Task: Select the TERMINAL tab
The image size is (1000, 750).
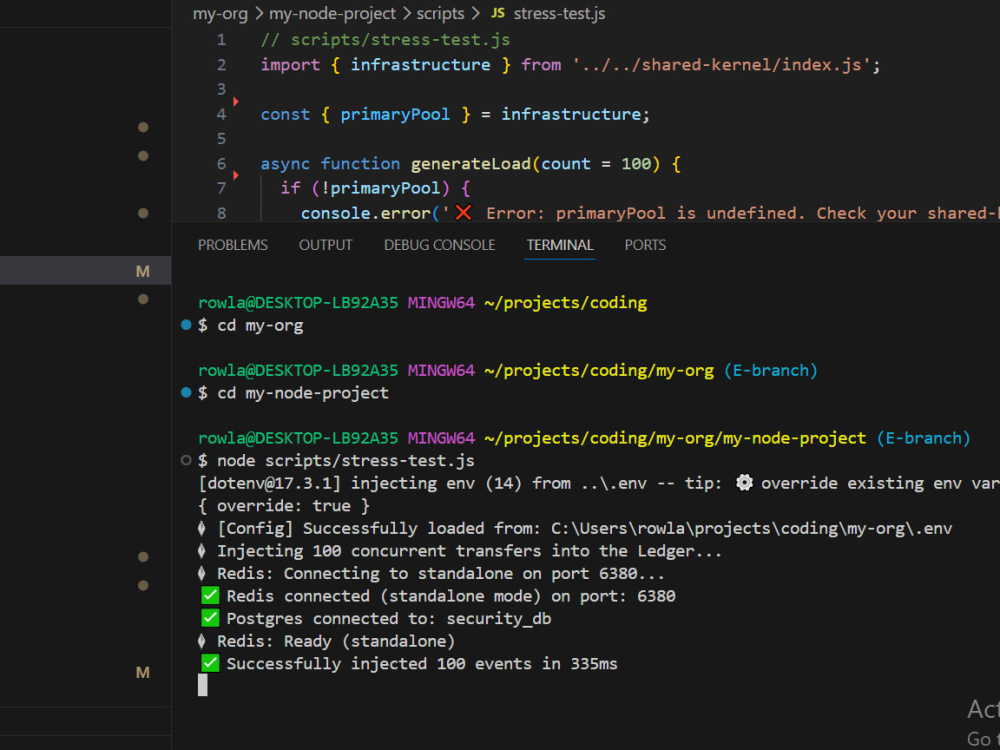Action: 560,245
